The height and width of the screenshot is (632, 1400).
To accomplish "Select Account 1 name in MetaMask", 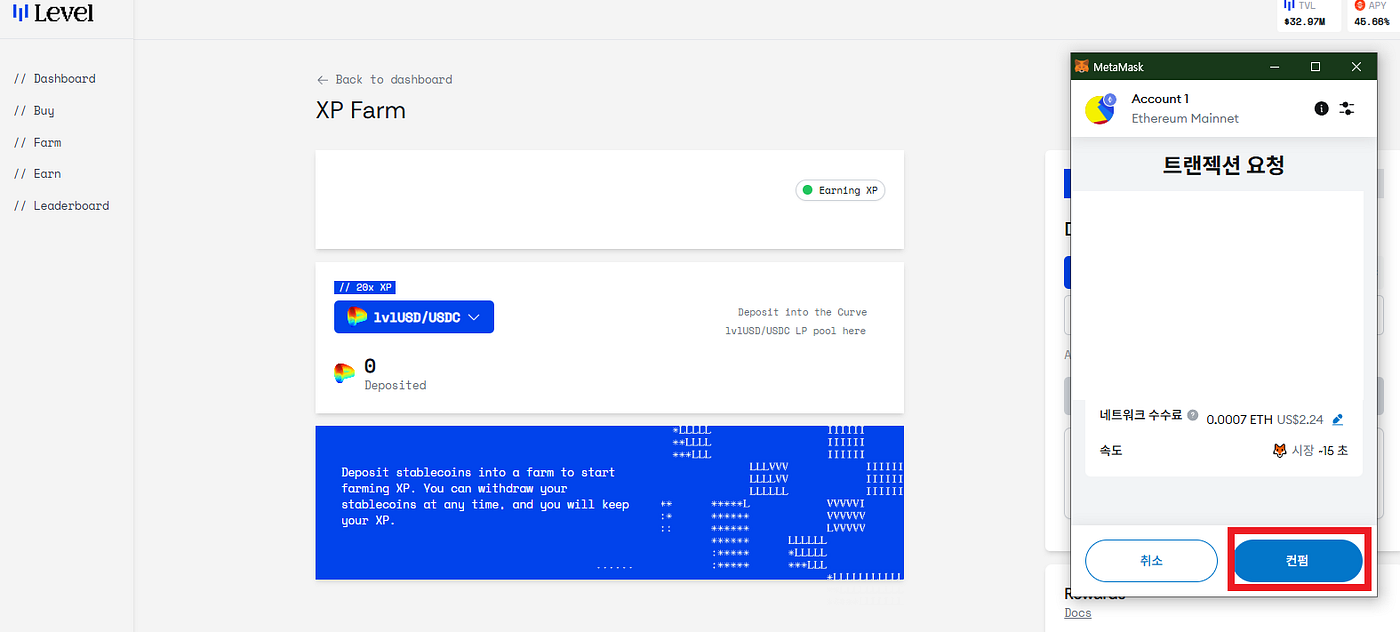I will click(x=1160, y=99).
